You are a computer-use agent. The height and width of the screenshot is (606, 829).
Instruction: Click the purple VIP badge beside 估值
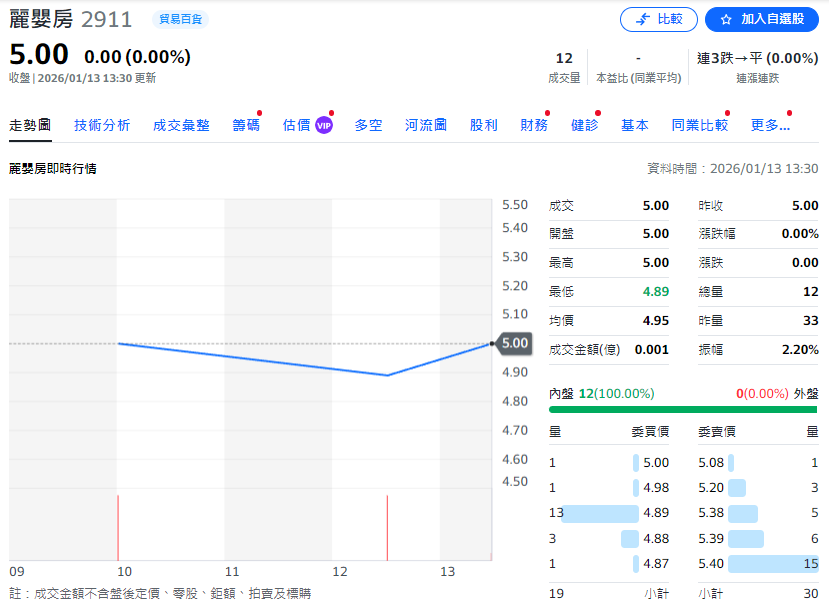click(324, 125)
